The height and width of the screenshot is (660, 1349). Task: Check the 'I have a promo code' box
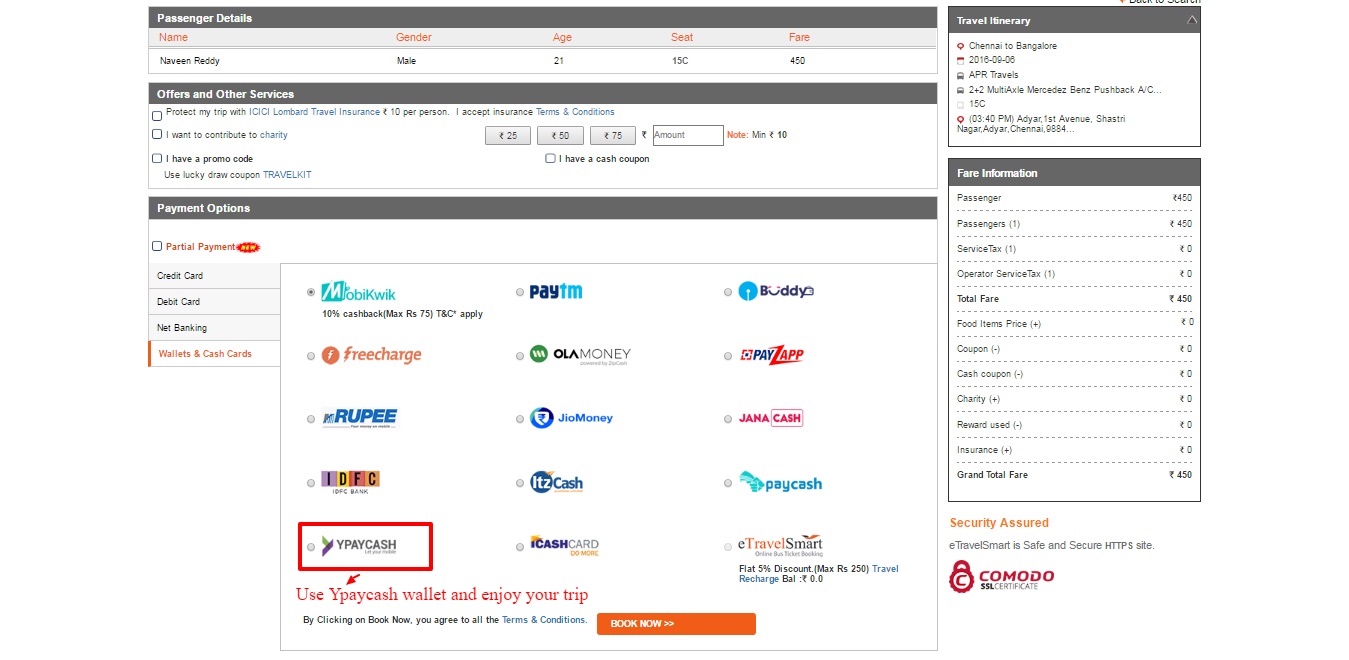pyautogui.click(x=157, y=158)
